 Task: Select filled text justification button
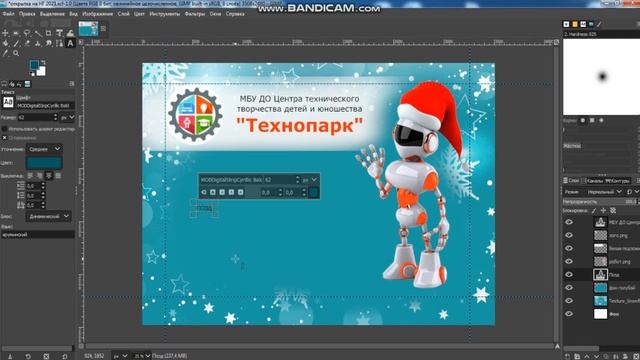pos(58,176)
